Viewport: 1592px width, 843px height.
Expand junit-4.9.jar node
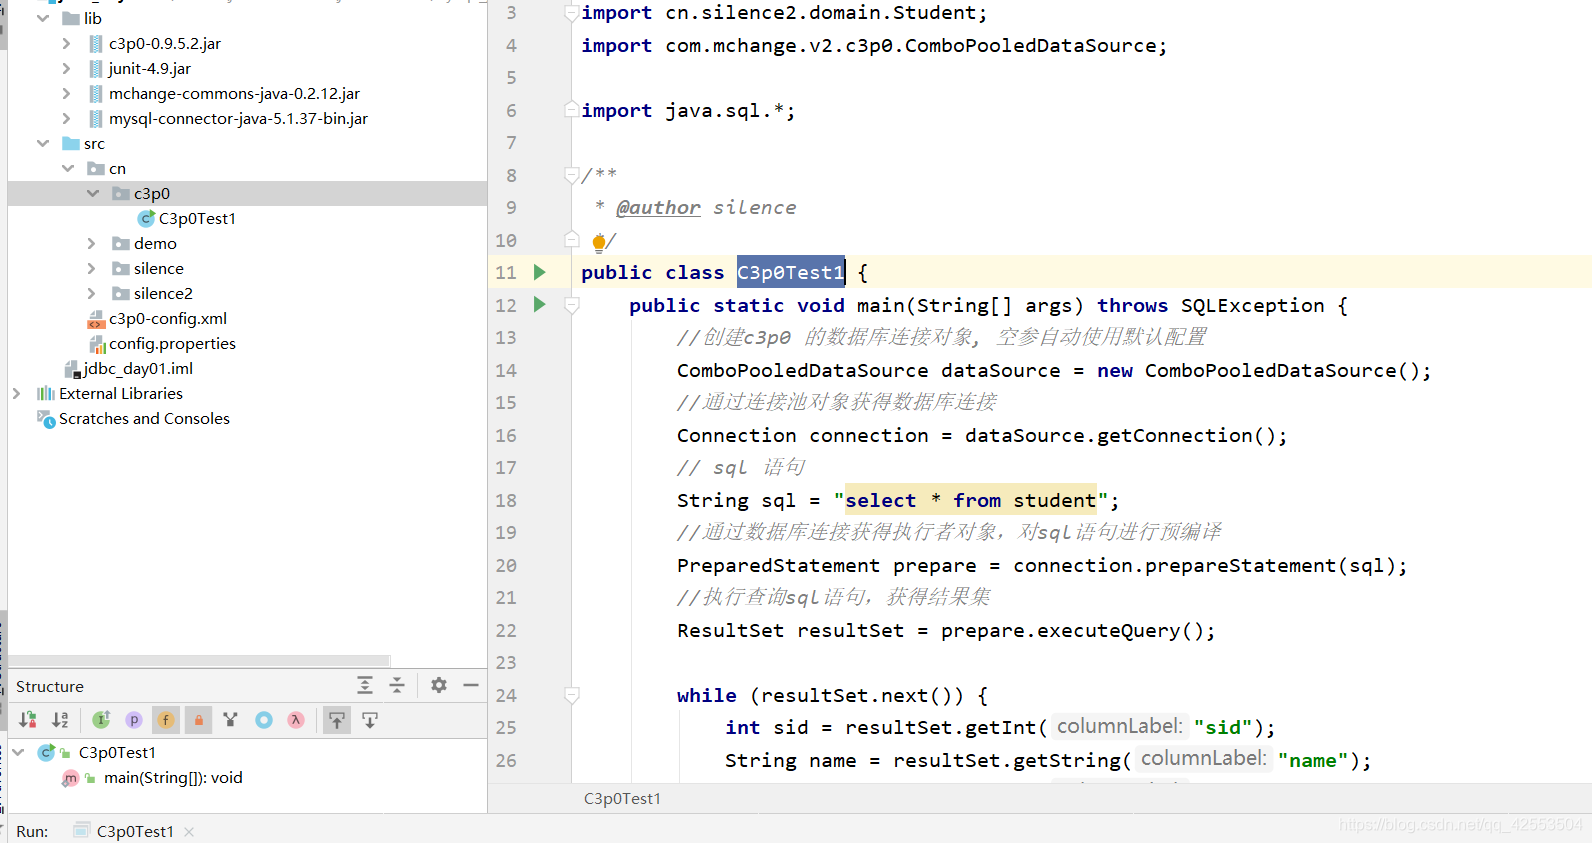(67, 68)
